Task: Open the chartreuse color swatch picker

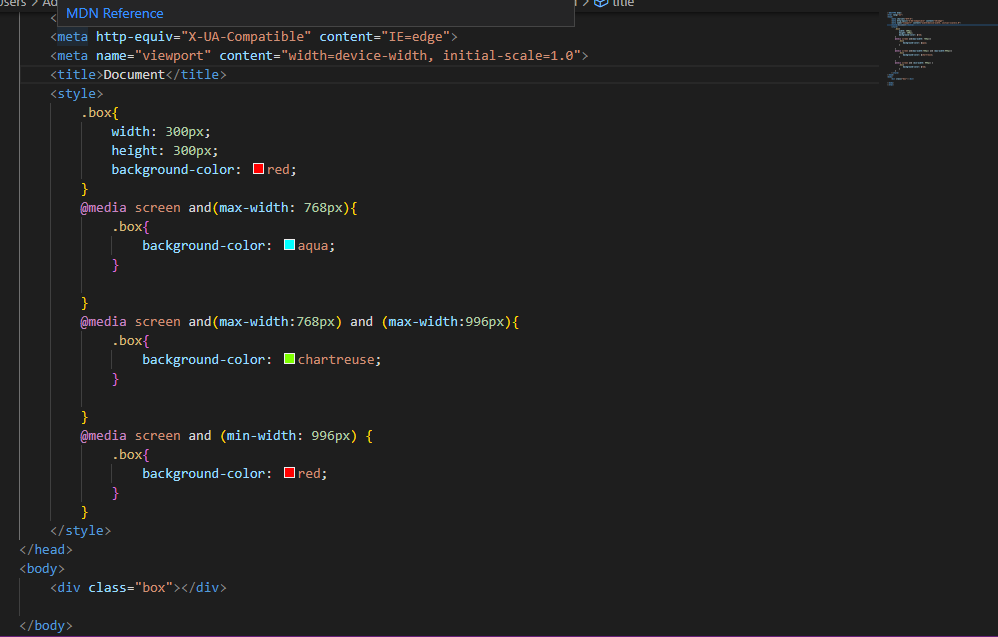Action: (289, 359)
